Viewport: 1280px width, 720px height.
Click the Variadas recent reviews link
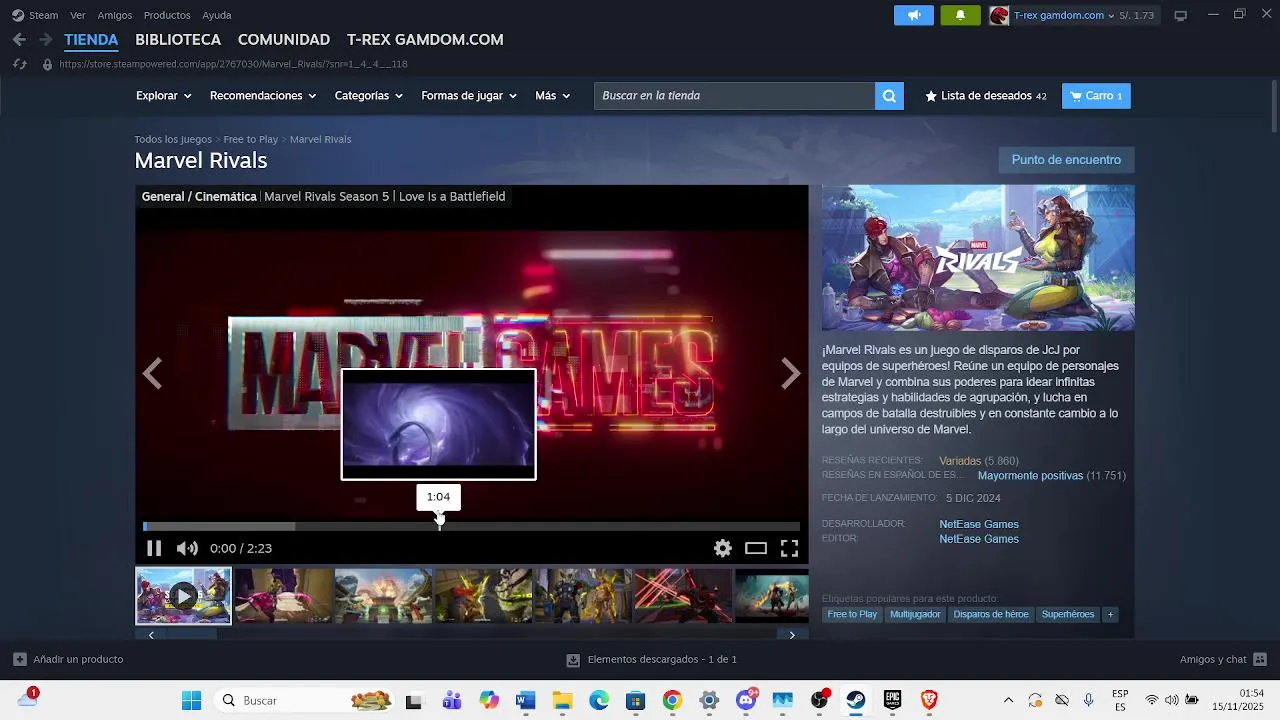[960, 461]
